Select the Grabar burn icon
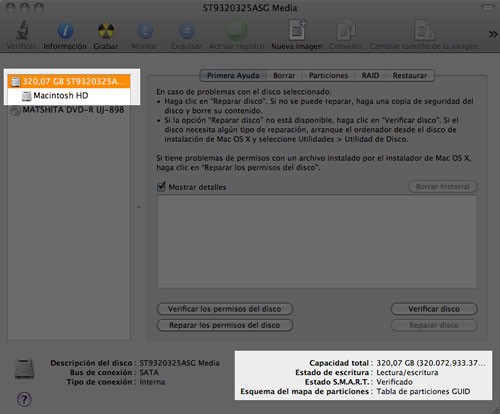This screenshot has height=414, width=500. (x=106, y=31)
